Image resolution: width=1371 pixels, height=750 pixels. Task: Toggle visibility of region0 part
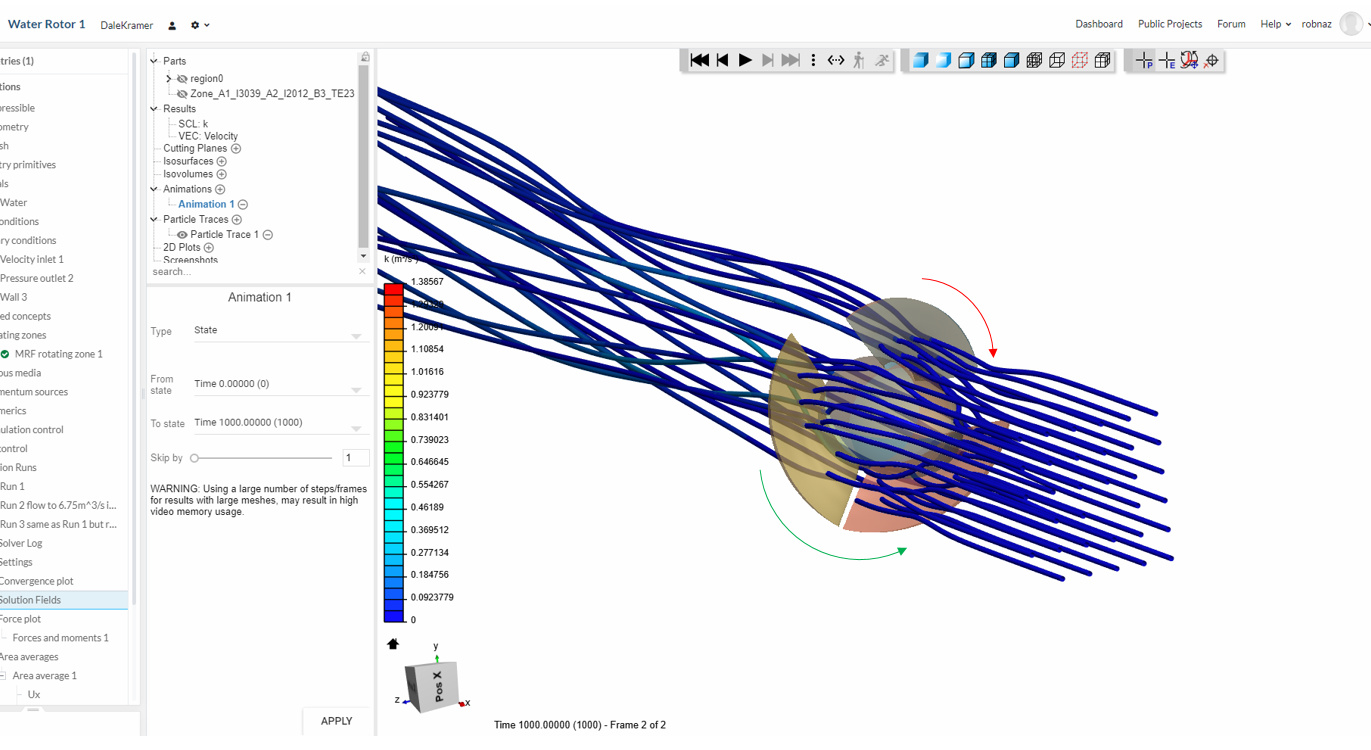(182, 79)
